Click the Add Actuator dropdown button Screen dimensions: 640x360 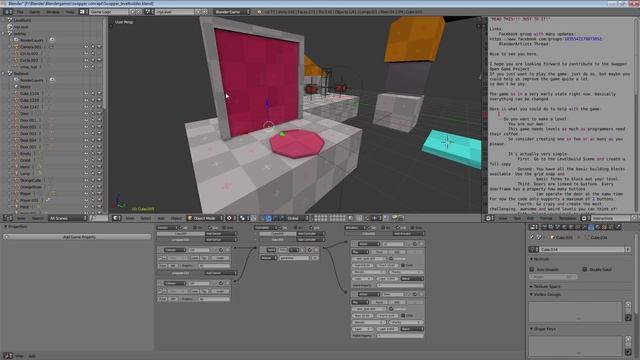(408, 234)
